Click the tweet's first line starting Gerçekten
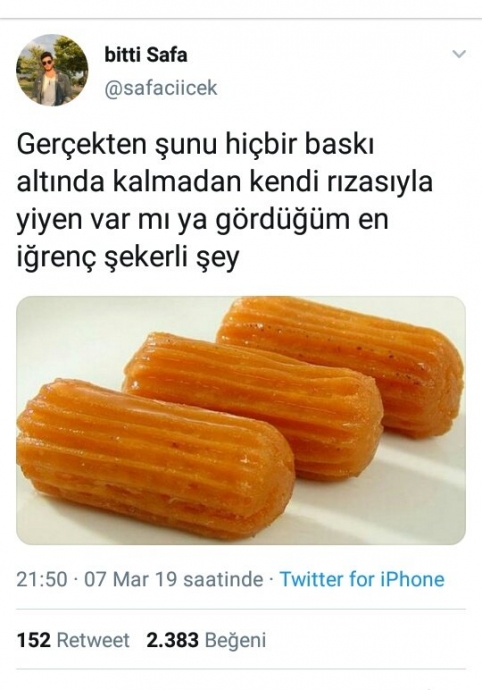482x690 pixels. (195, 146)
